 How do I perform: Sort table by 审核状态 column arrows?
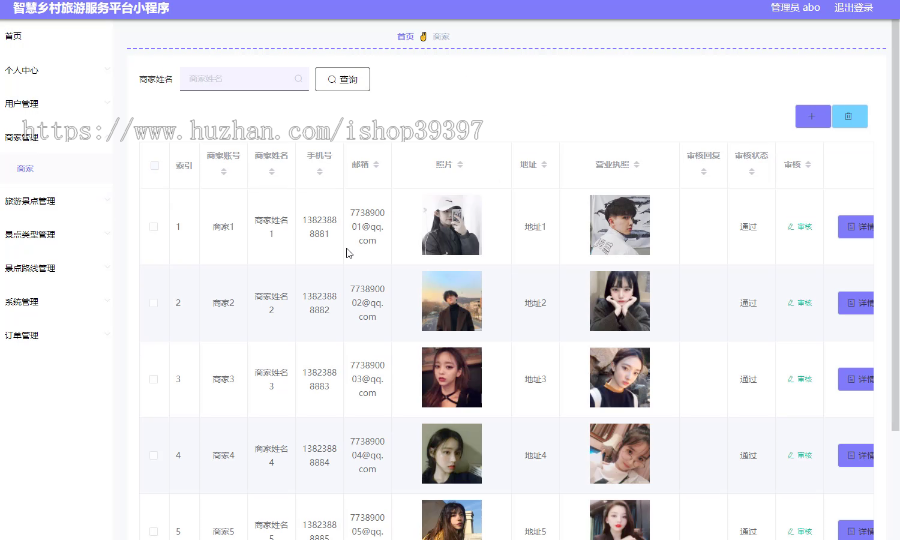tap(751, 172)
